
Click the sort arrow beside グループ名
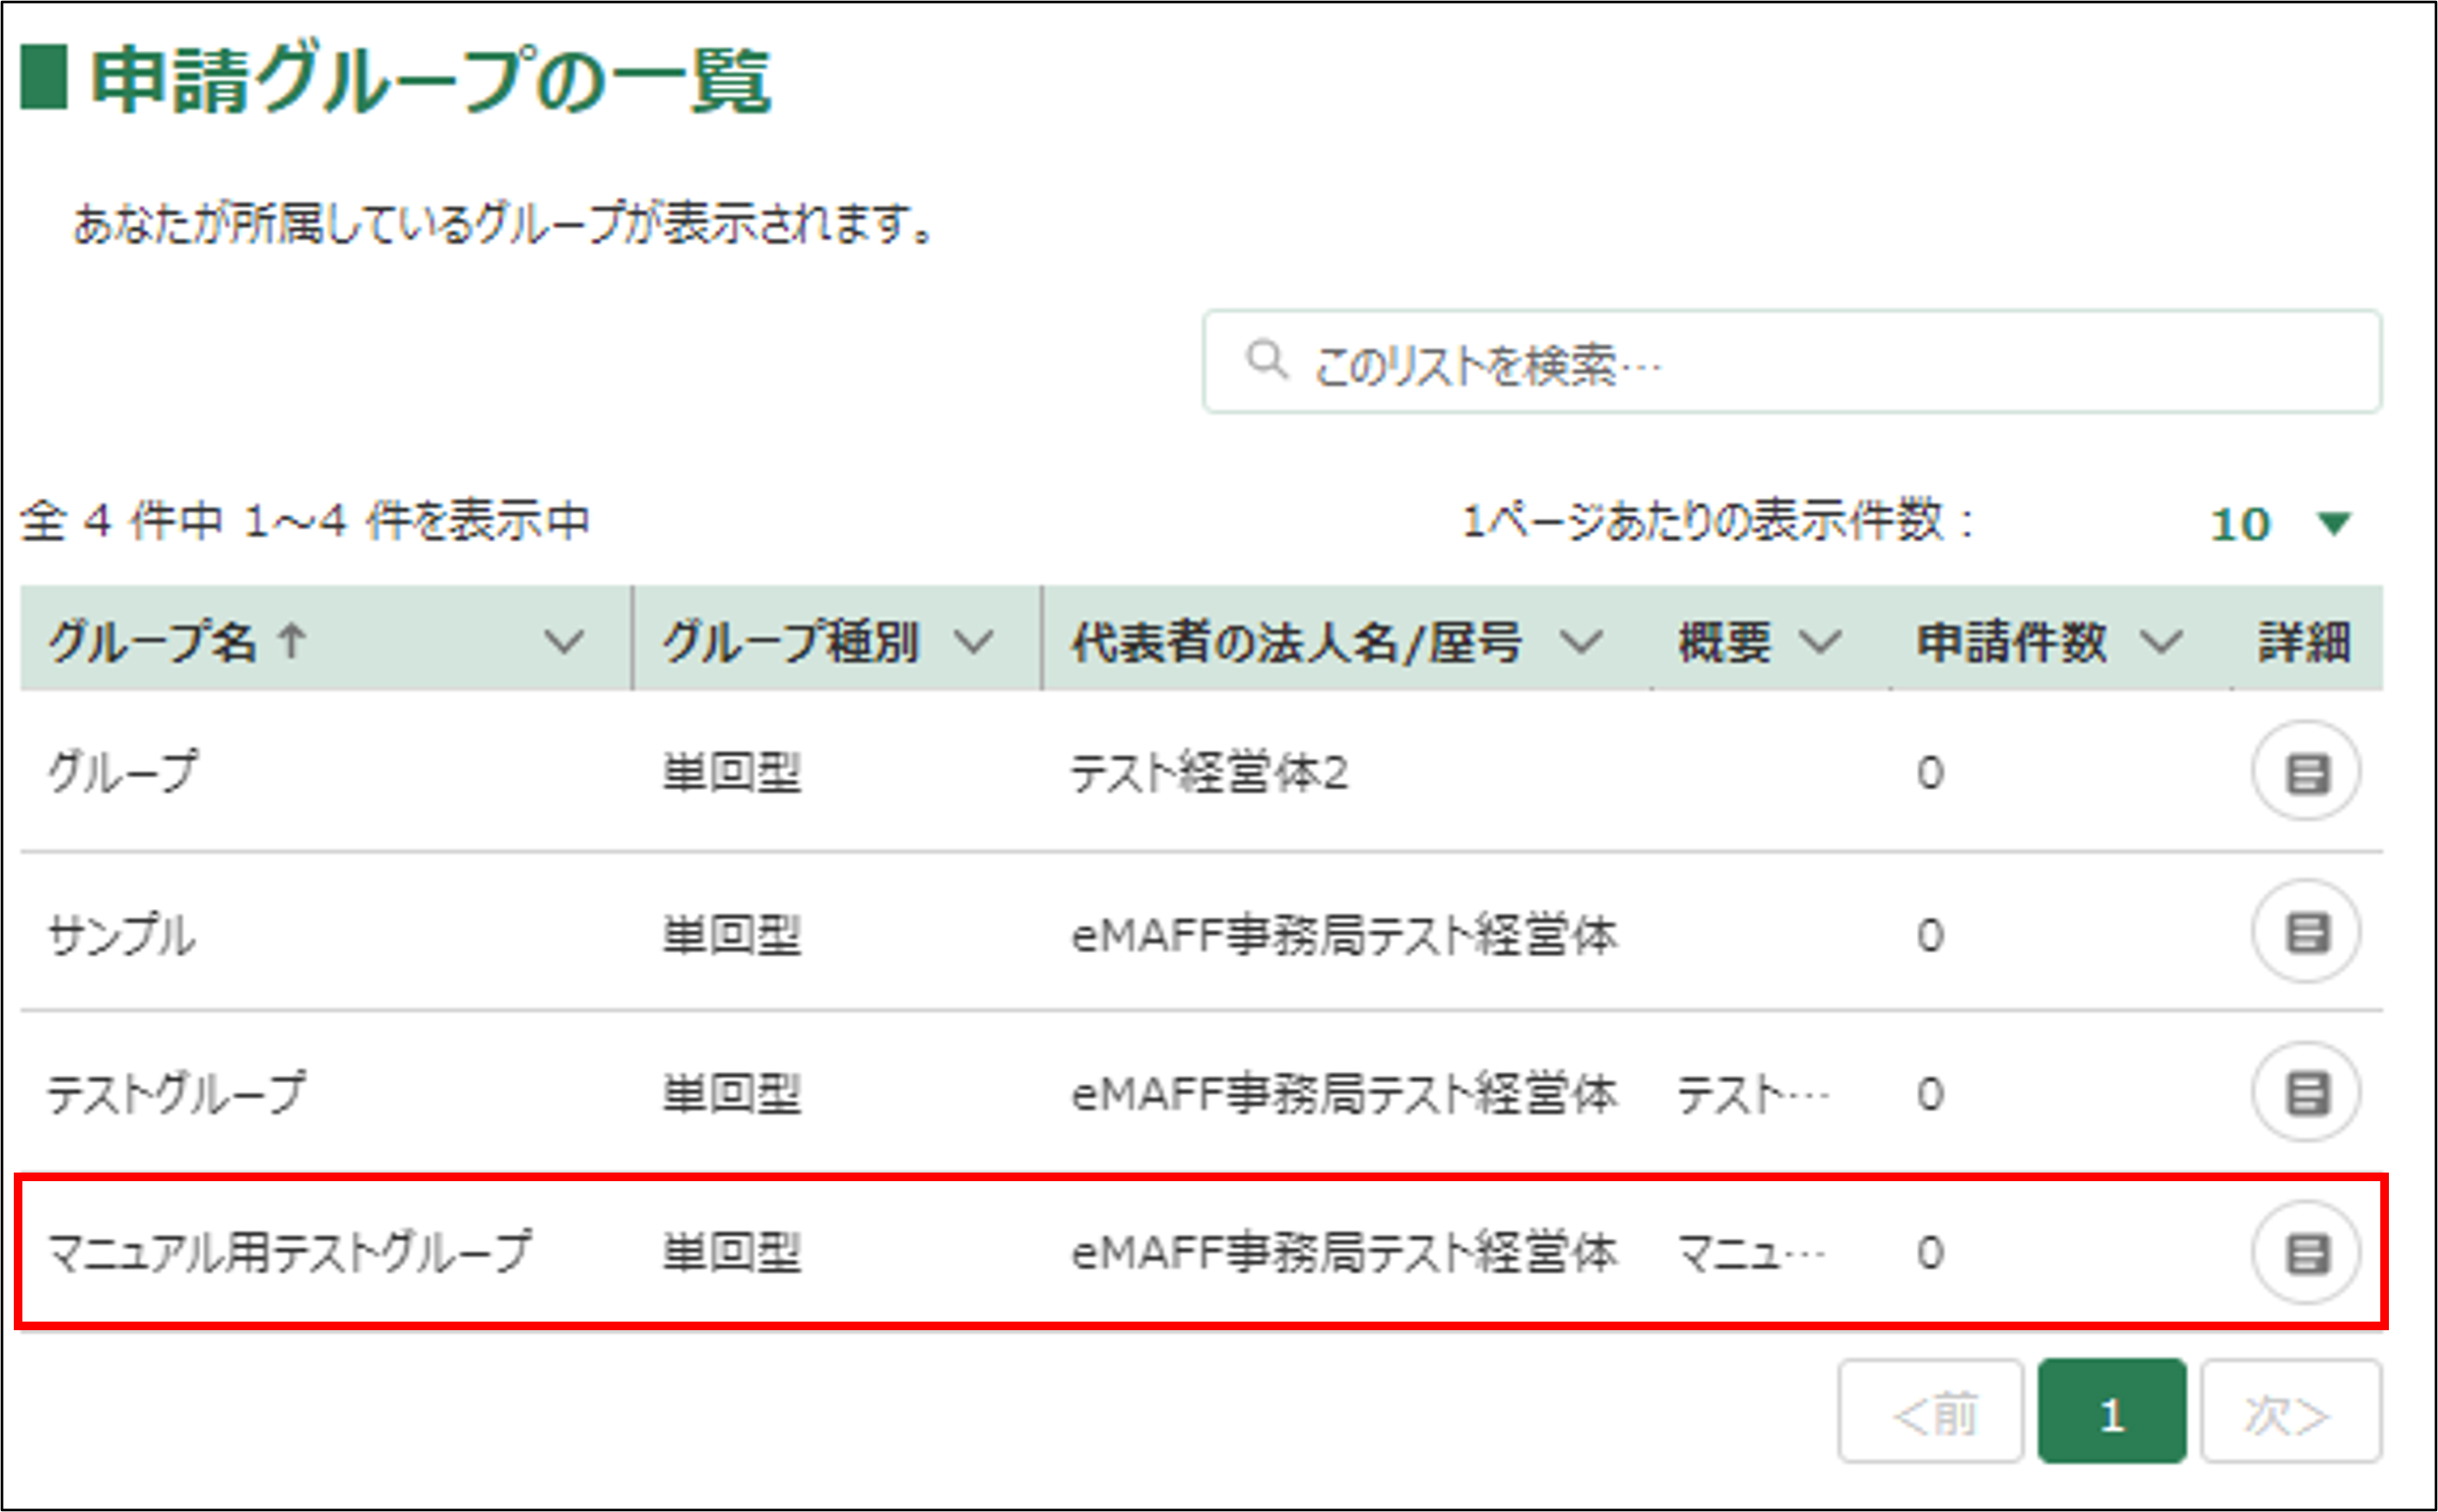(x=292, y=640)
